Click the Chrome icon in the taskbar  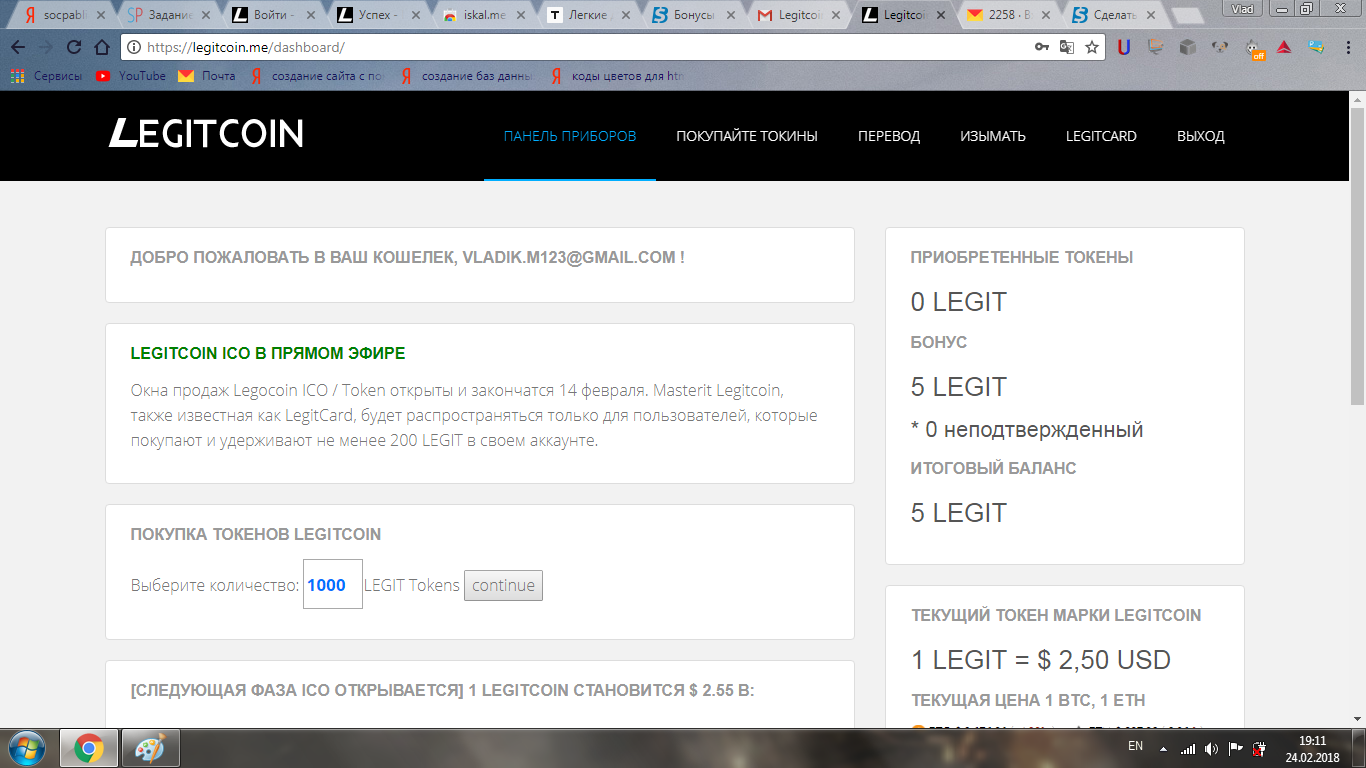89,748
